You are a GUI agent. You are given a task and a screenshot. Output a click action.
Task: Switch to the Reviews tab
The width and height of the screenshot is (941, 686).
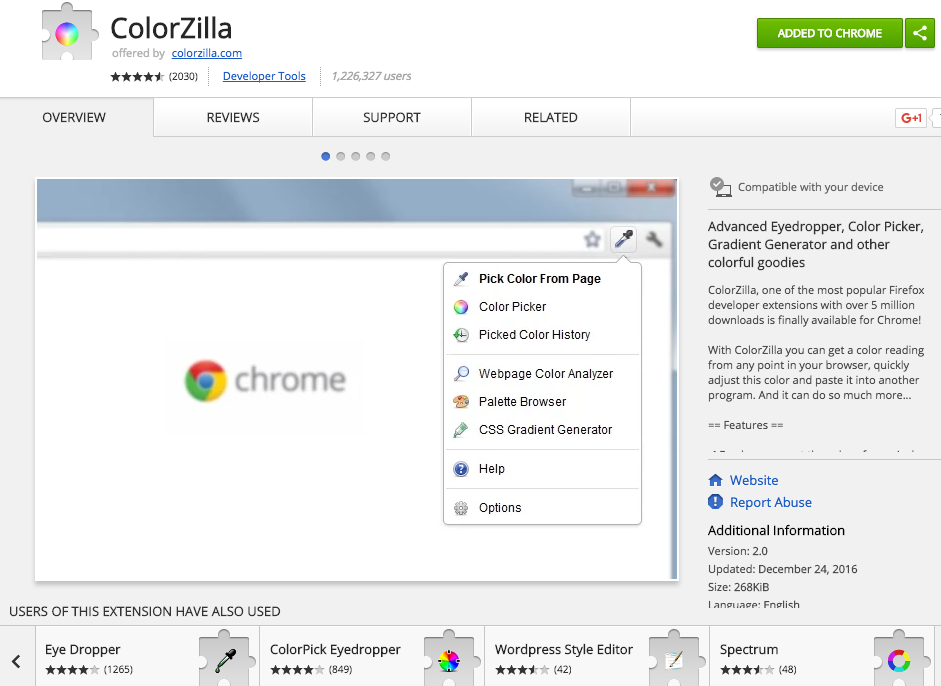tap(233, 118)
